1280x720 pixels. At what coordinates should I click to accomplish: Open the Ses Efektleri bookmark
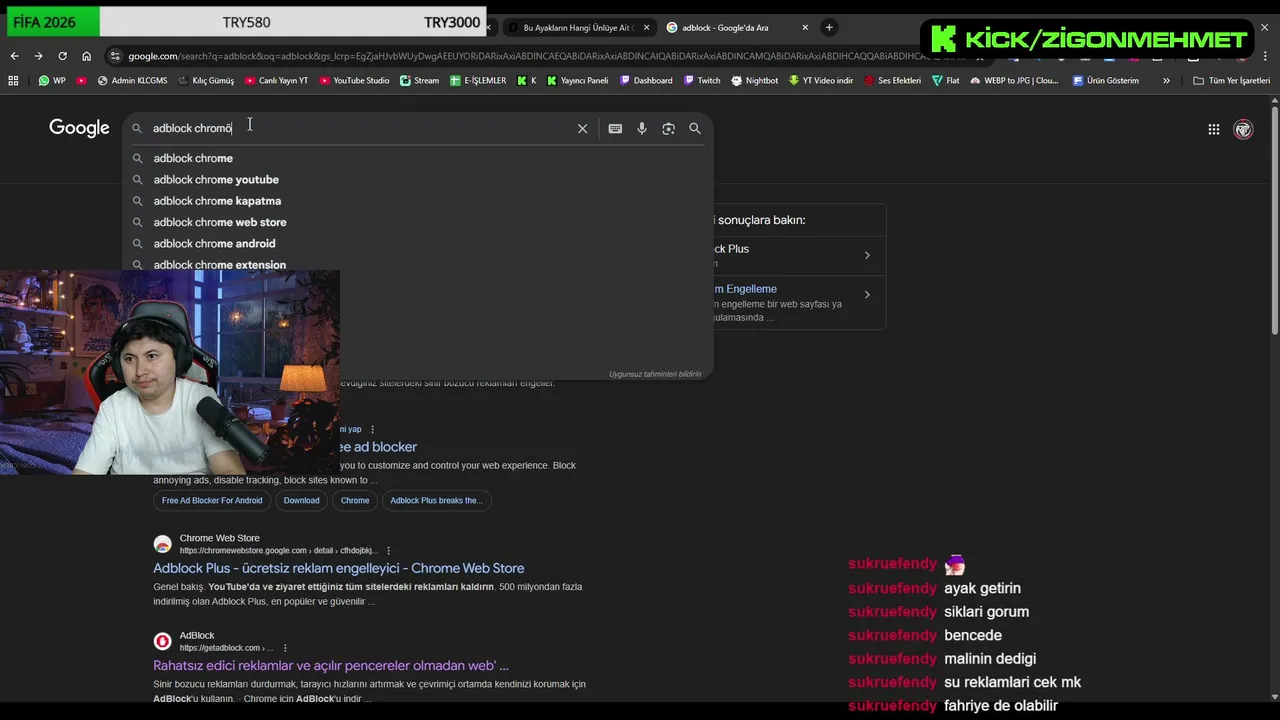(892, 80)
